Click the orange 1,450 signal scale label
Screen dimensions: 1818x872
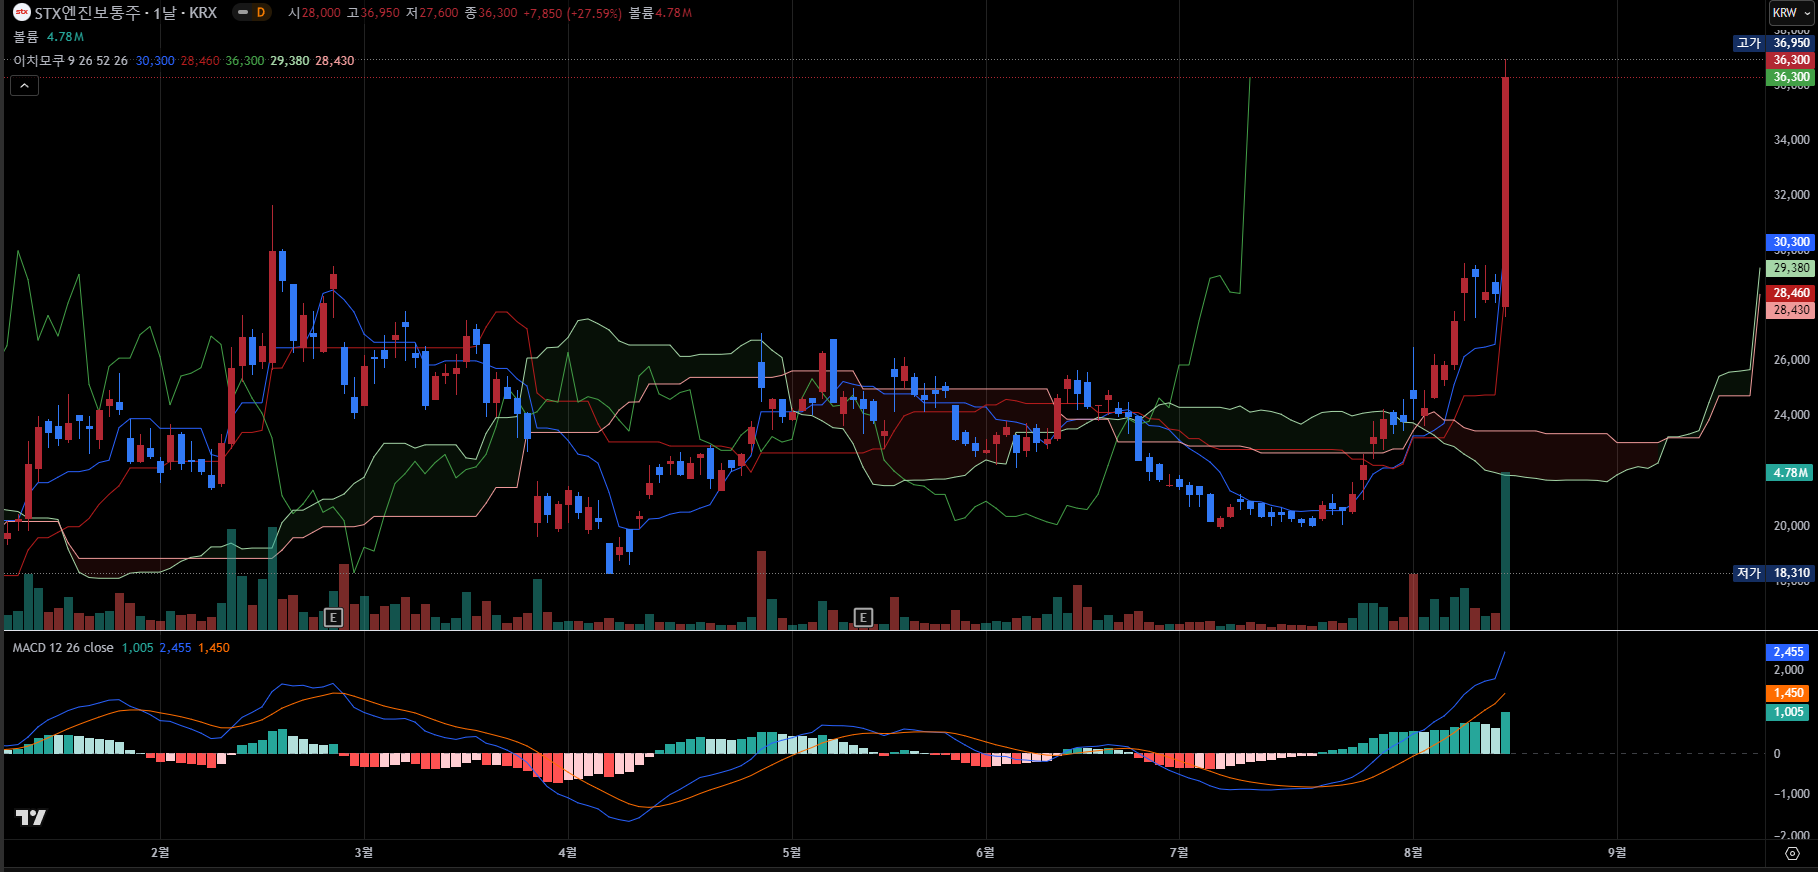1788,693
